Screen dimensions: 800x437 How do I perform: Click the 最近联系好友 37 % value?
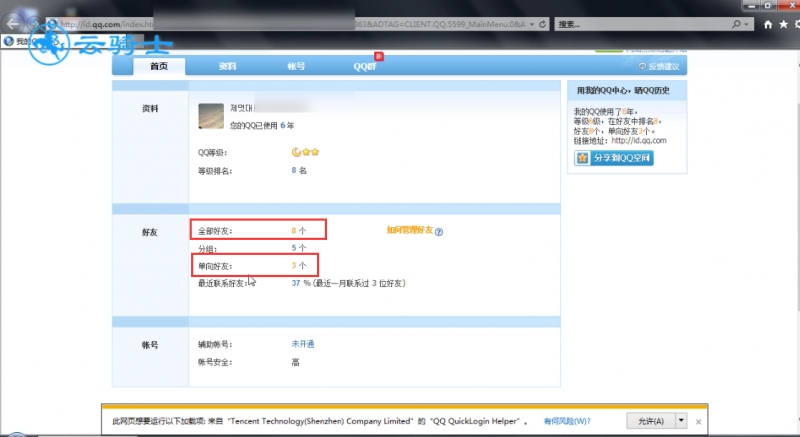[301, 283]
